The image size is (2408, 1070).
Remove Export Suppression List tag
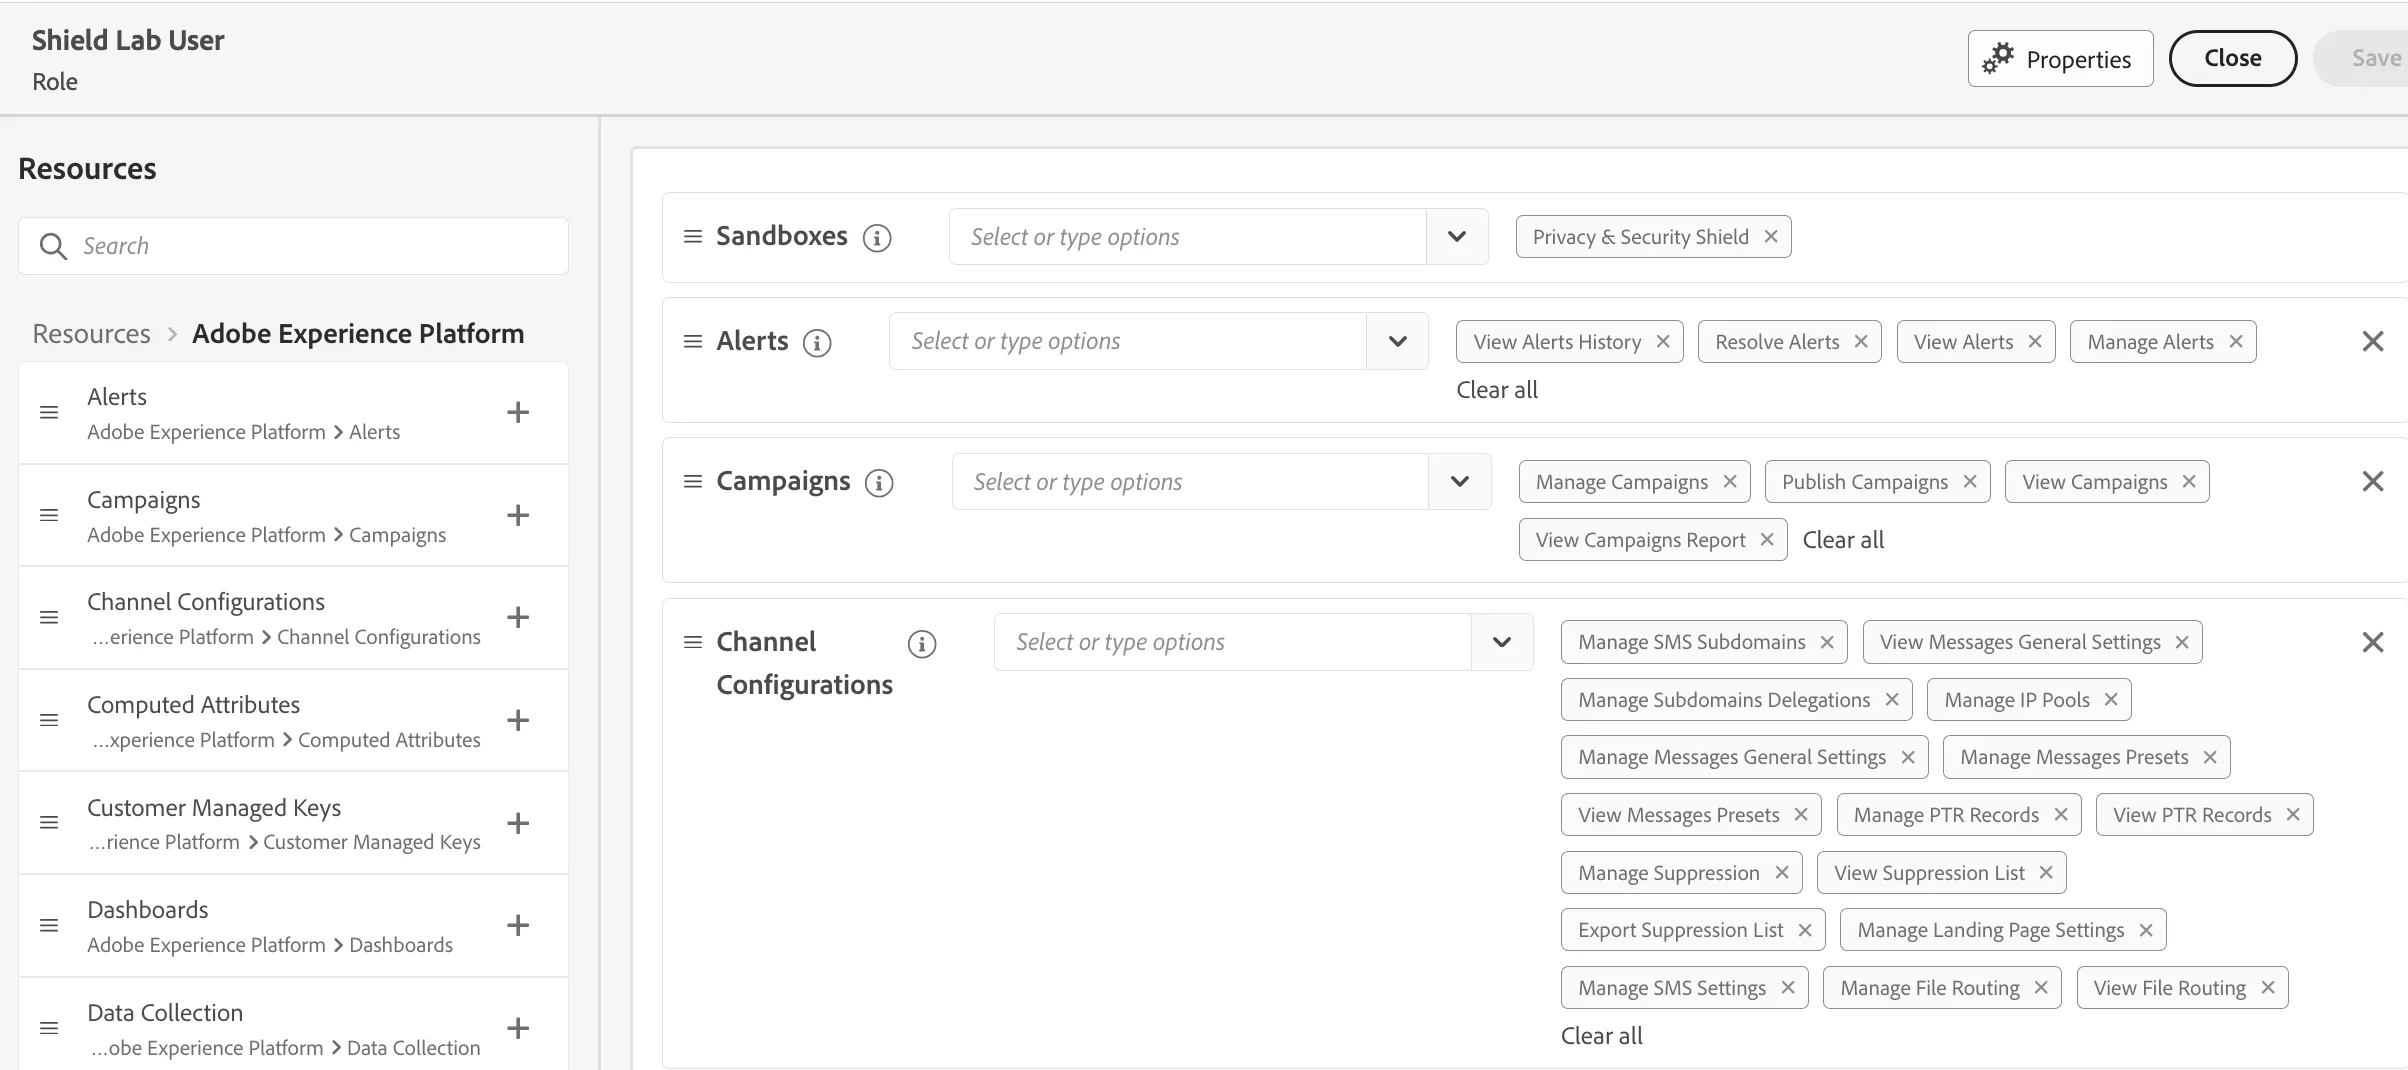(x=1805, y=931)
